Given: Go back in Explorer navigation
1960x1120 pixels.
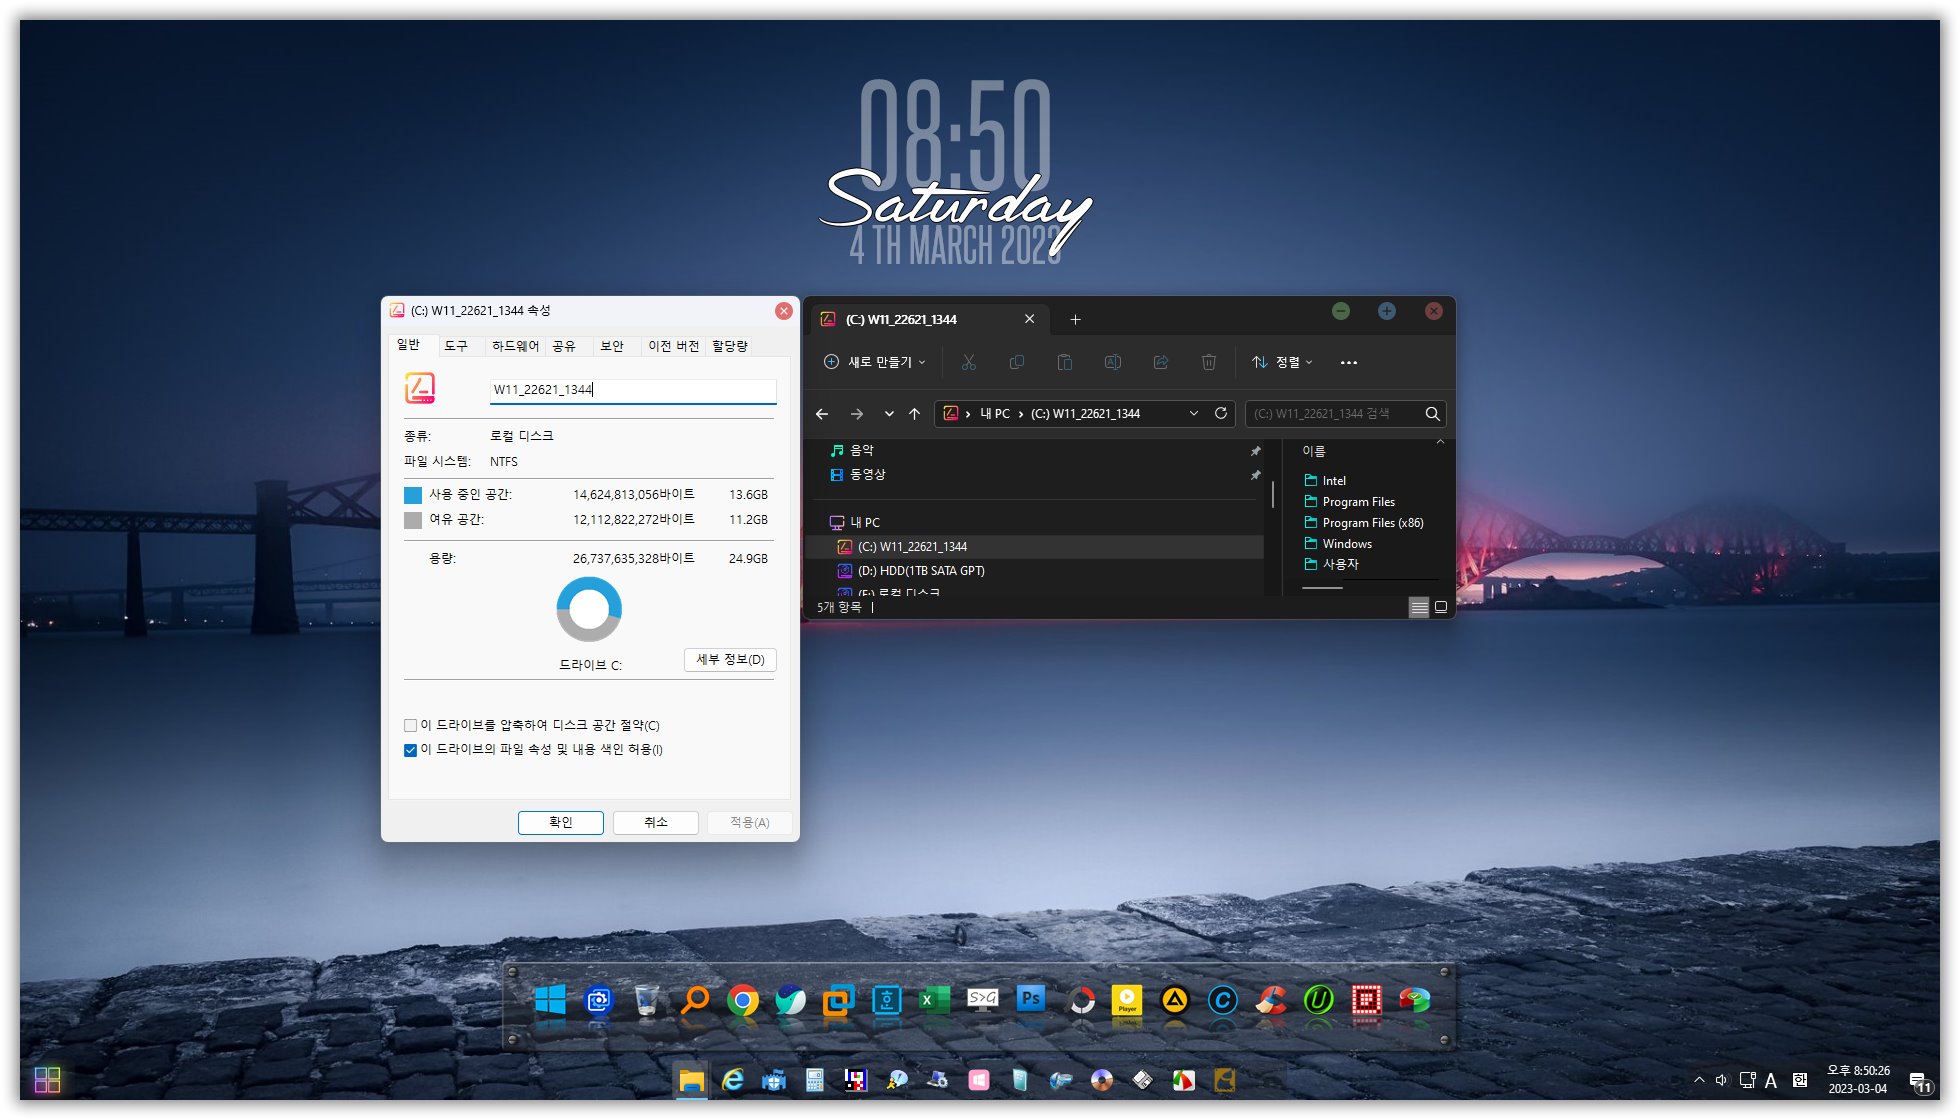Looking at the screenshot, I should pyautogui.click(x=822, y=413).
